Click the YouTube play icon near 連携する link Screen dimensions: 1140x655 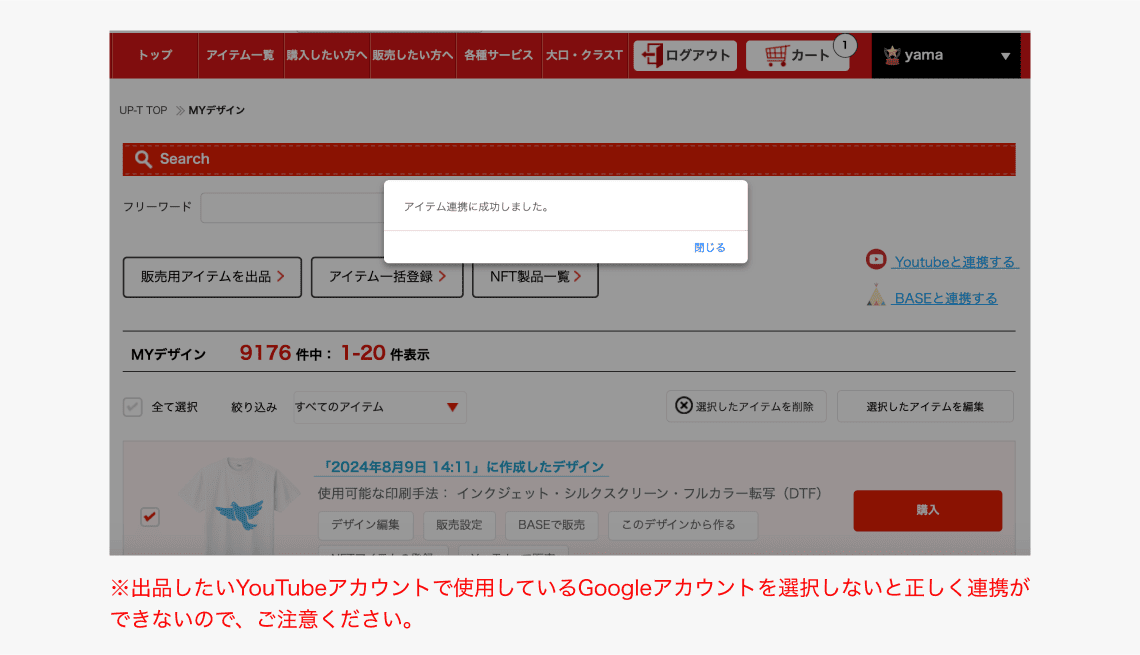tap(875, 259)
